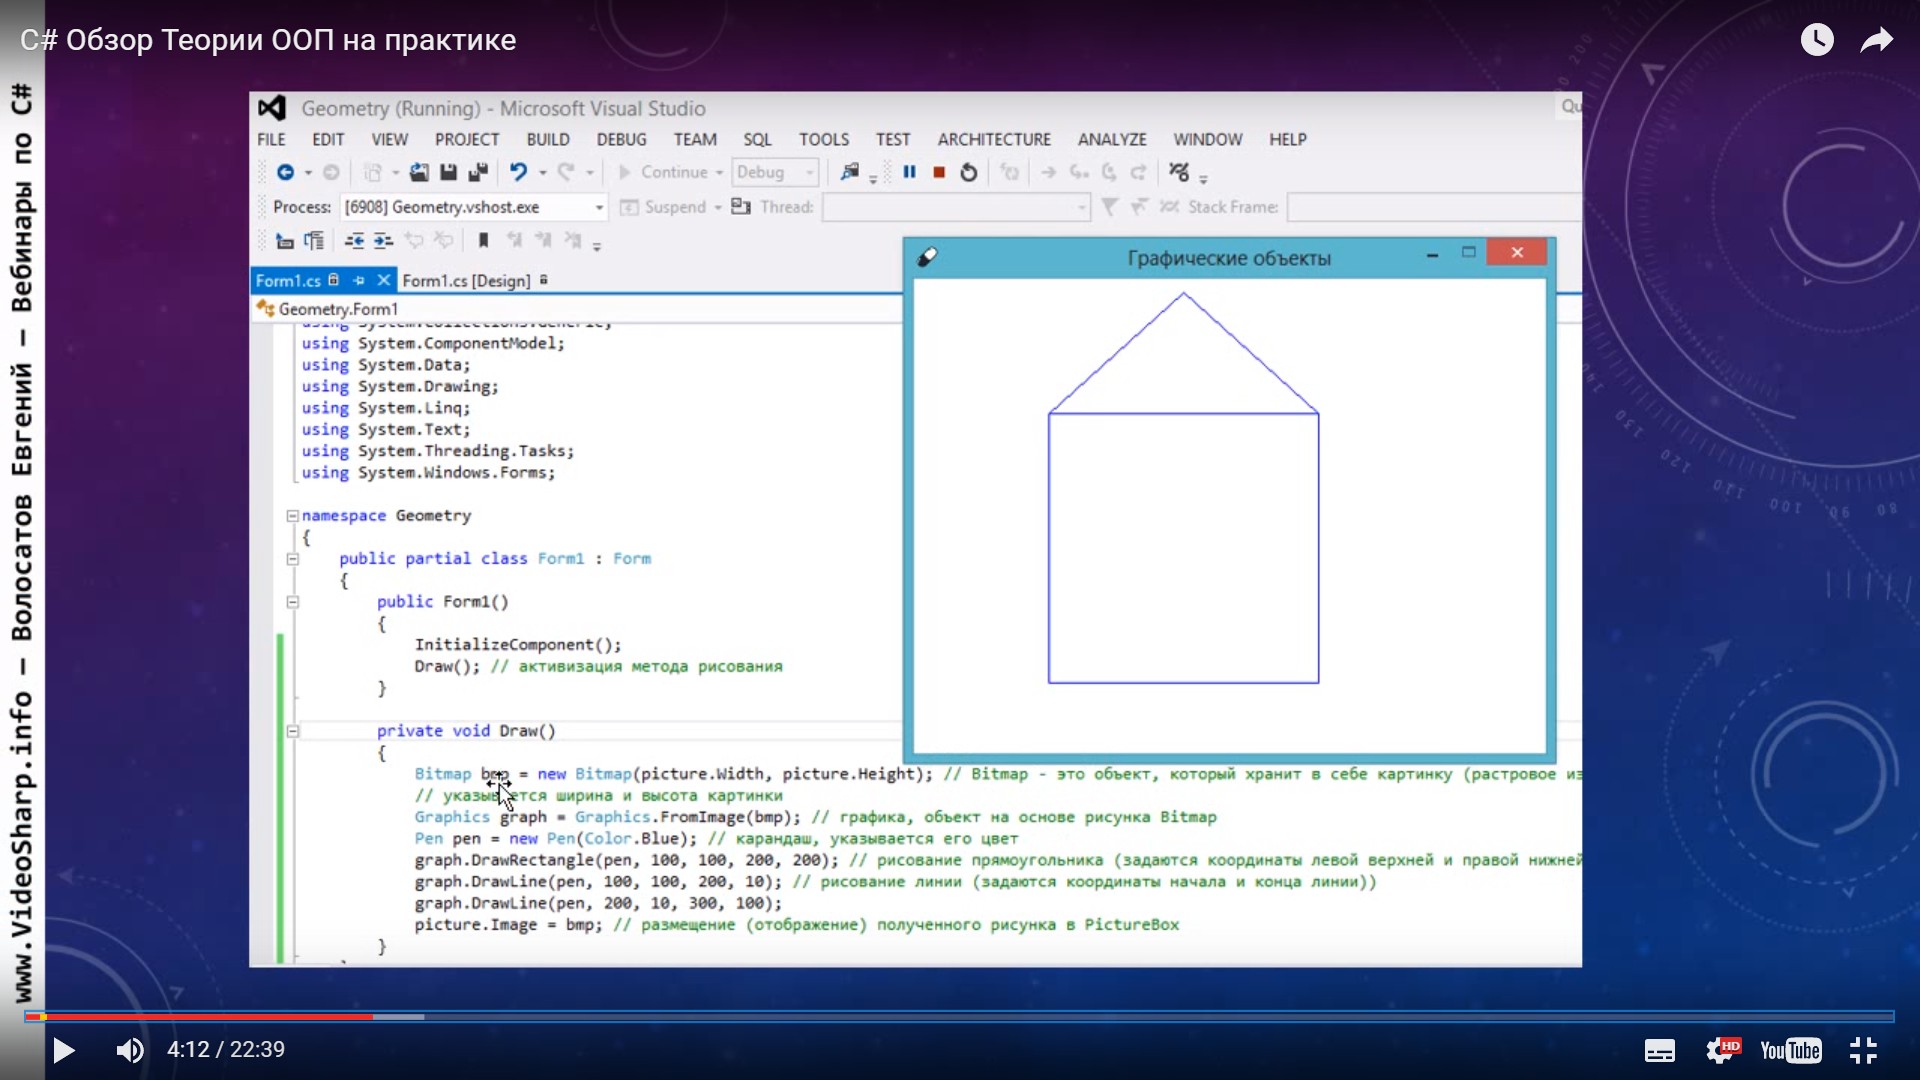This screenshot has height=1080, width=1920.
Task: Open the BUILD menu
Action: pos(548,139)
